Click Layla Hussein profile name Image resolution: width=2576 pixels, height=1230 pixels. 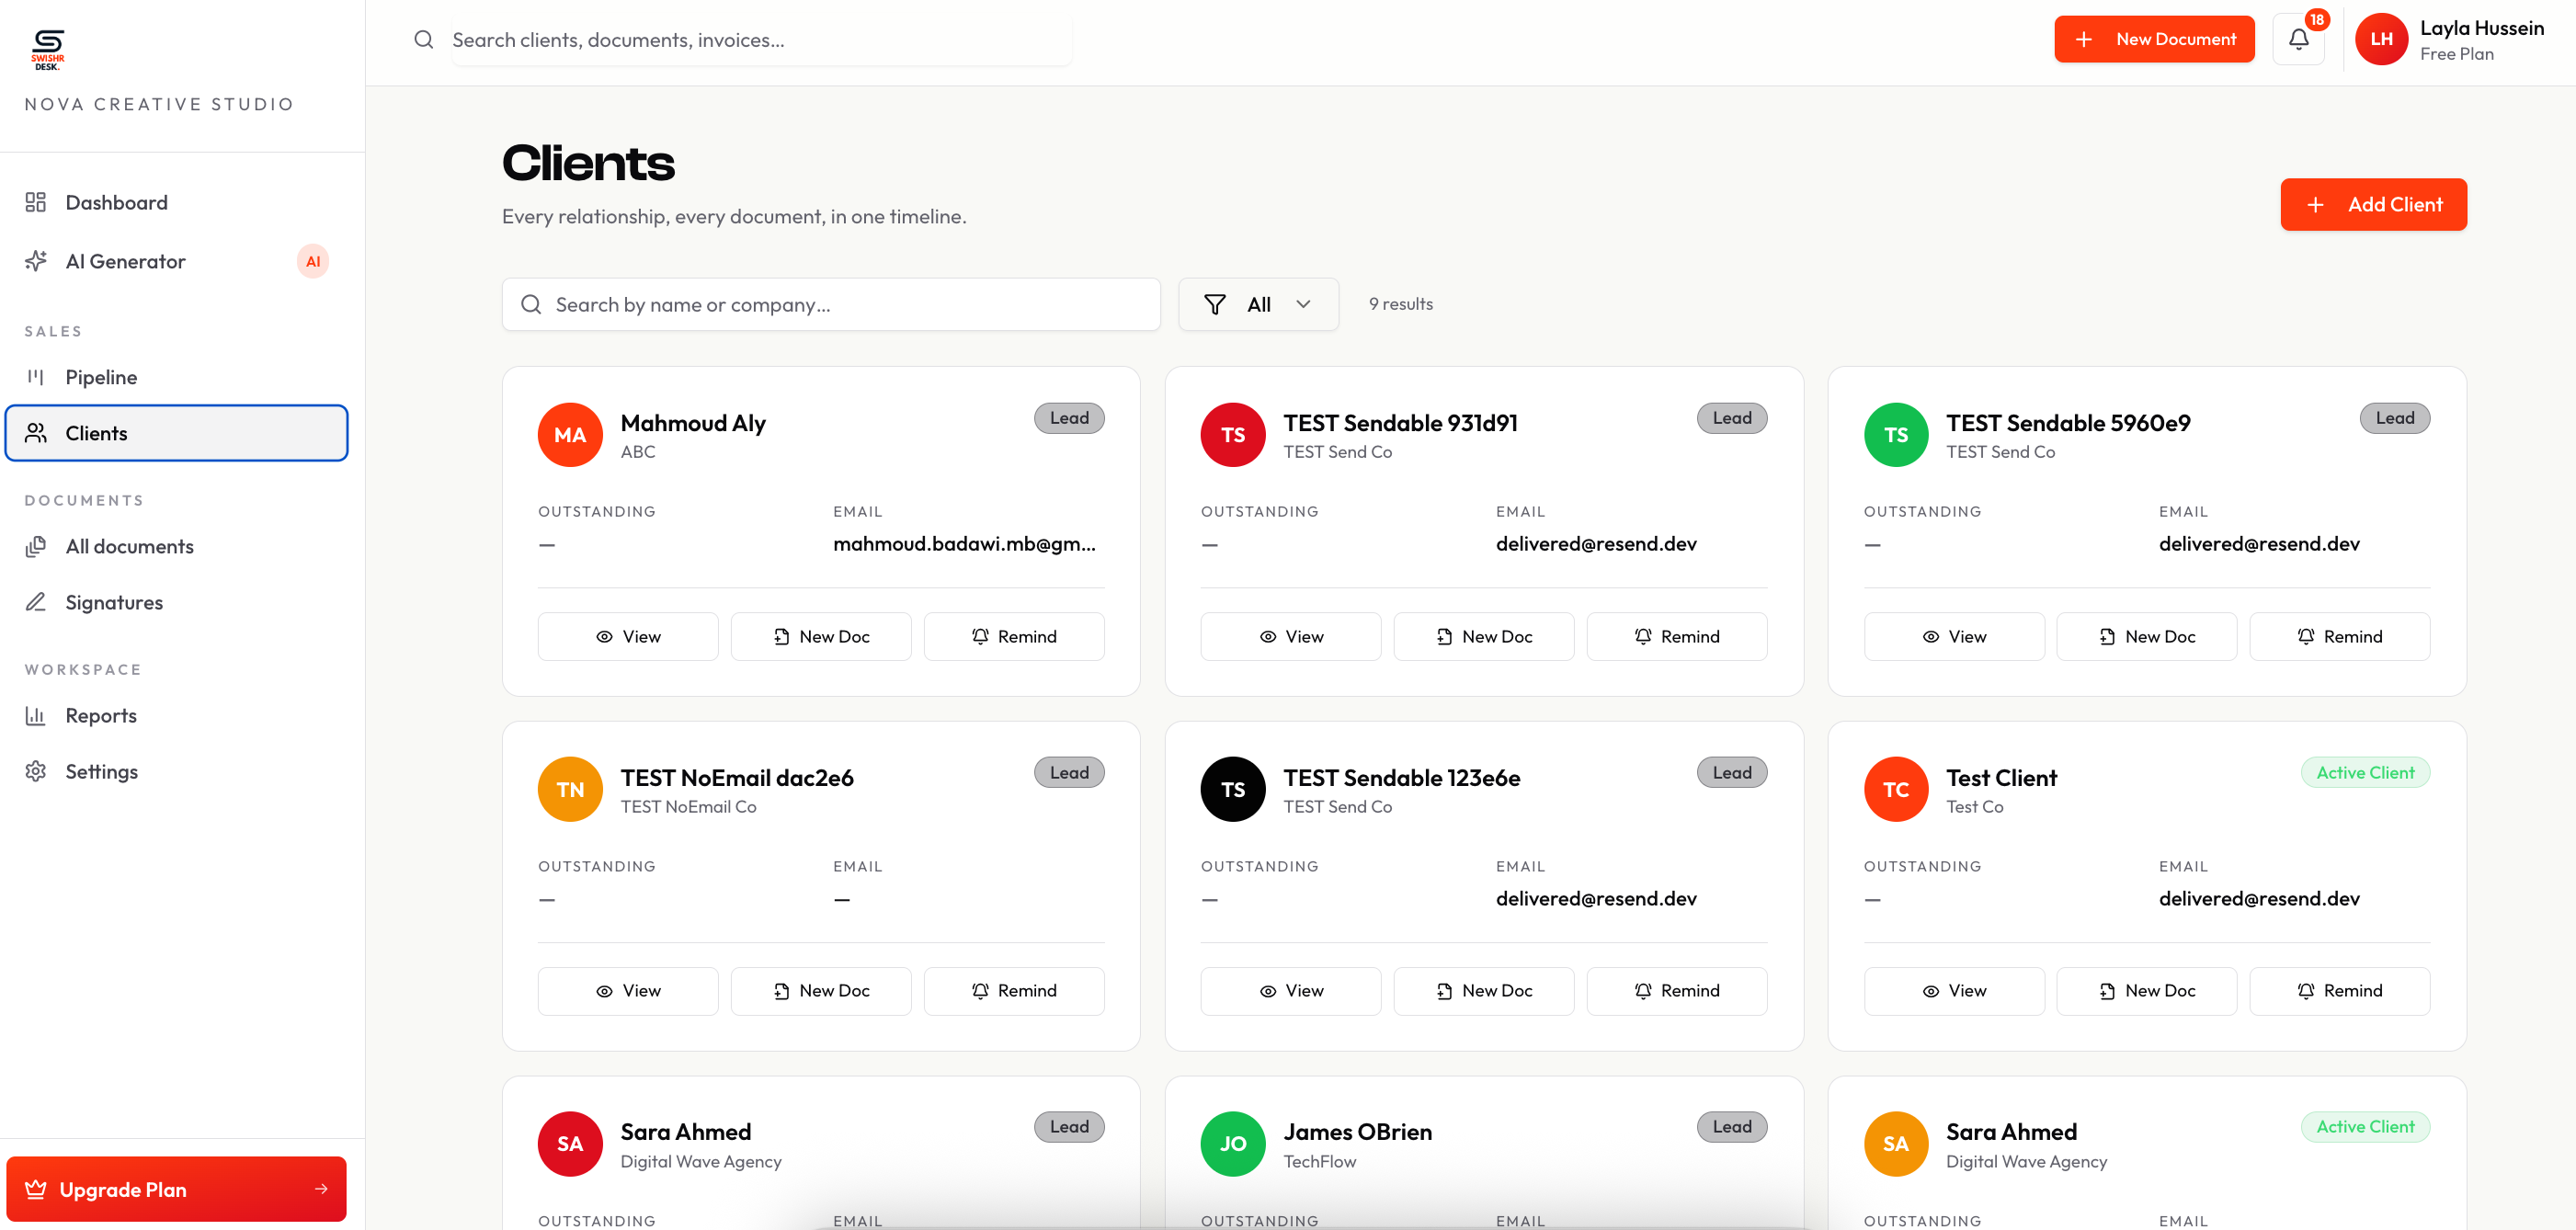(x=2482, y=28)
